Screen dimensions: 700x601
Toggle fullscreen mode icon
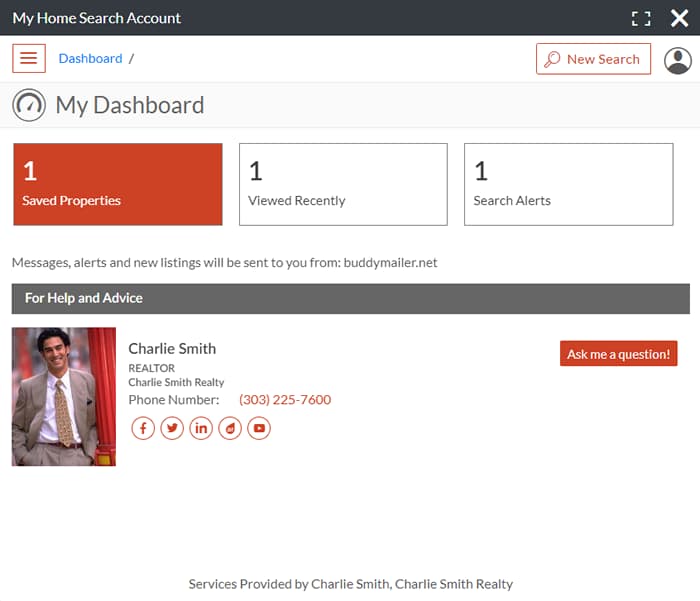pyautogui.click(x=641, y=18)
